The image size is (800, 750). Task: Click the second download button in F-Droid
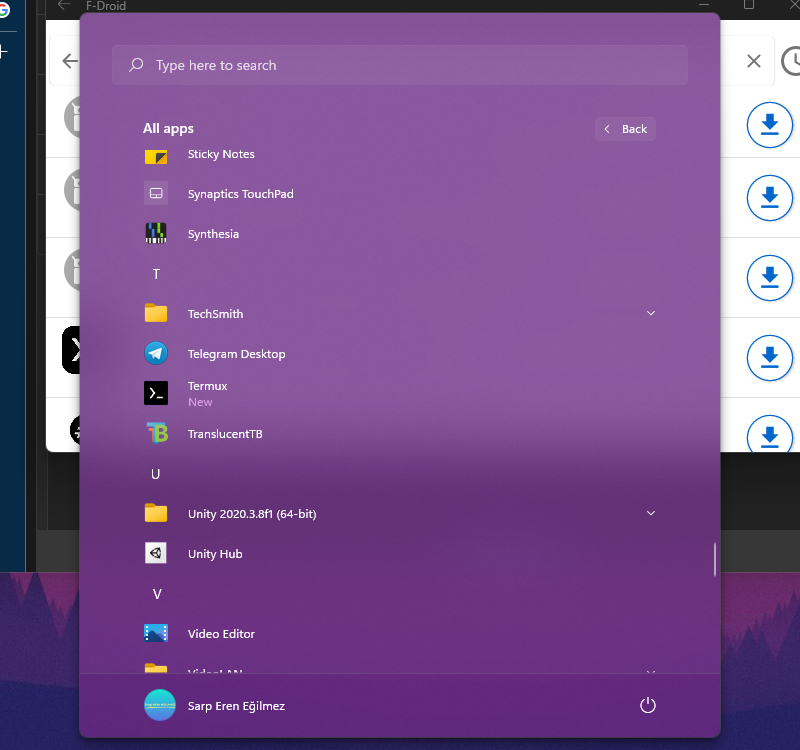click(769, 198)
